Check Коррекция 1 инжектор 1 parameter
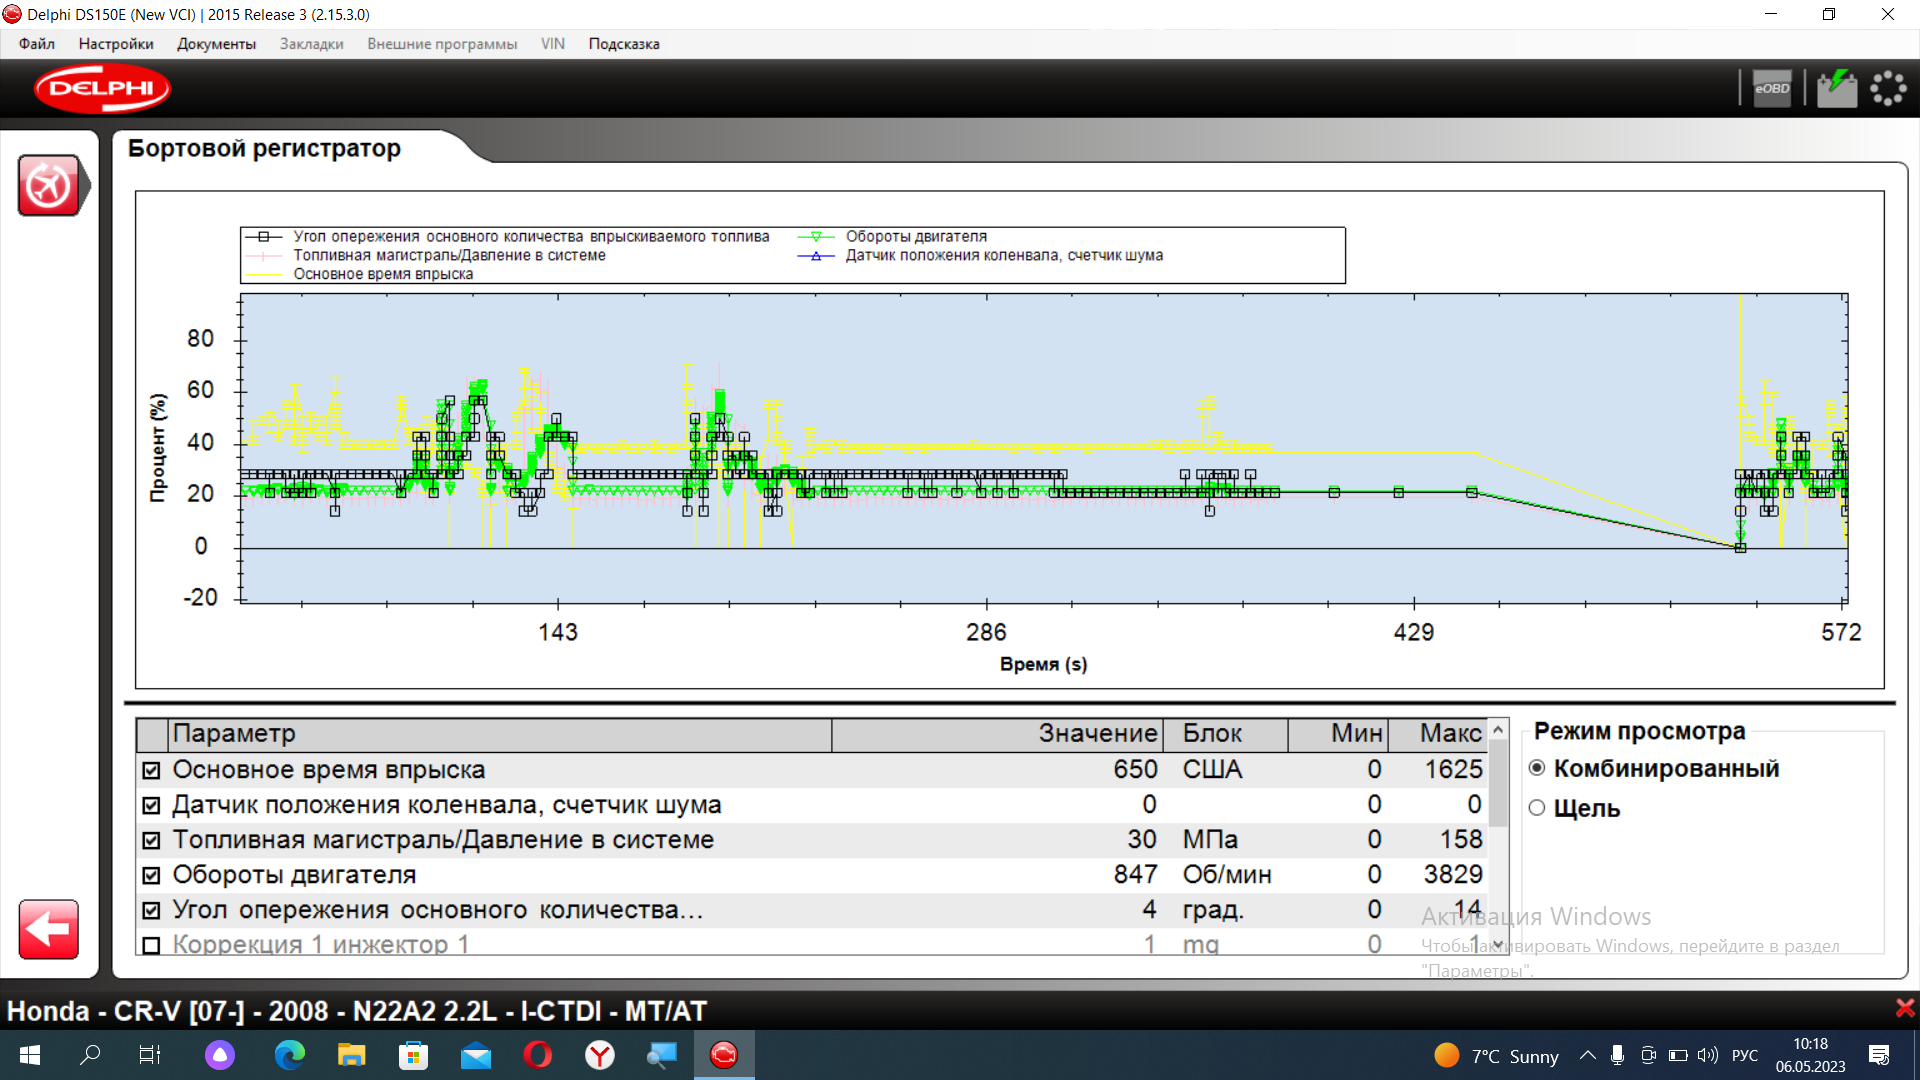 click(x=151, y=945)
